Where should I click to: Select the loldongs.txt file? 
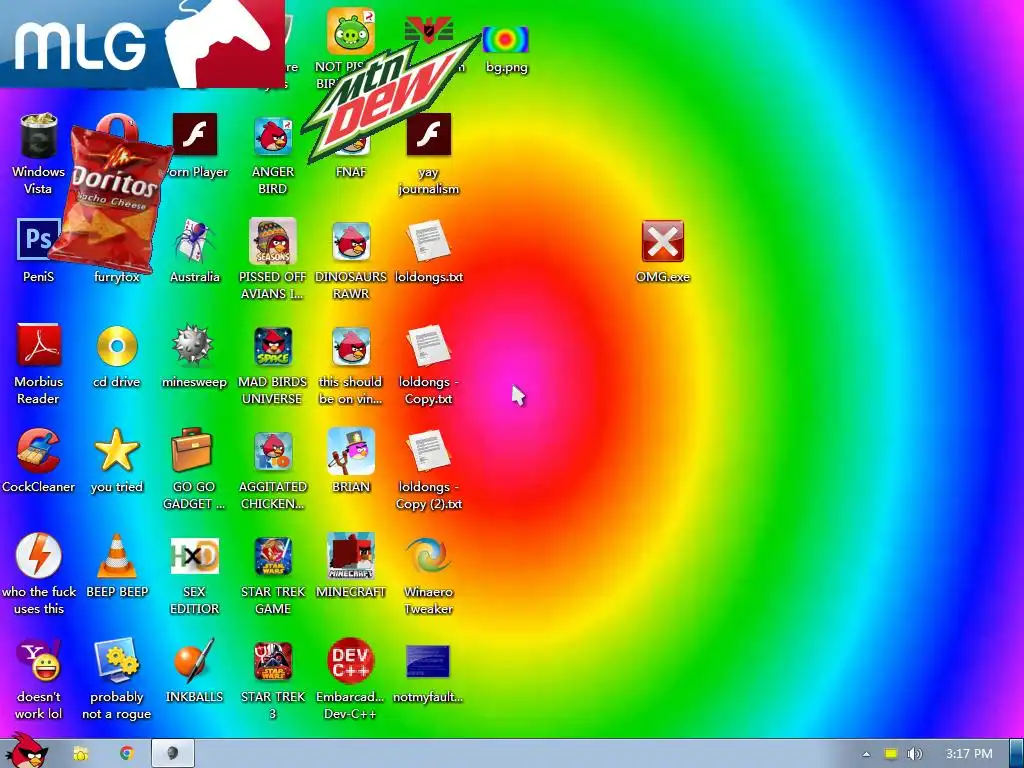click(428, 241)
